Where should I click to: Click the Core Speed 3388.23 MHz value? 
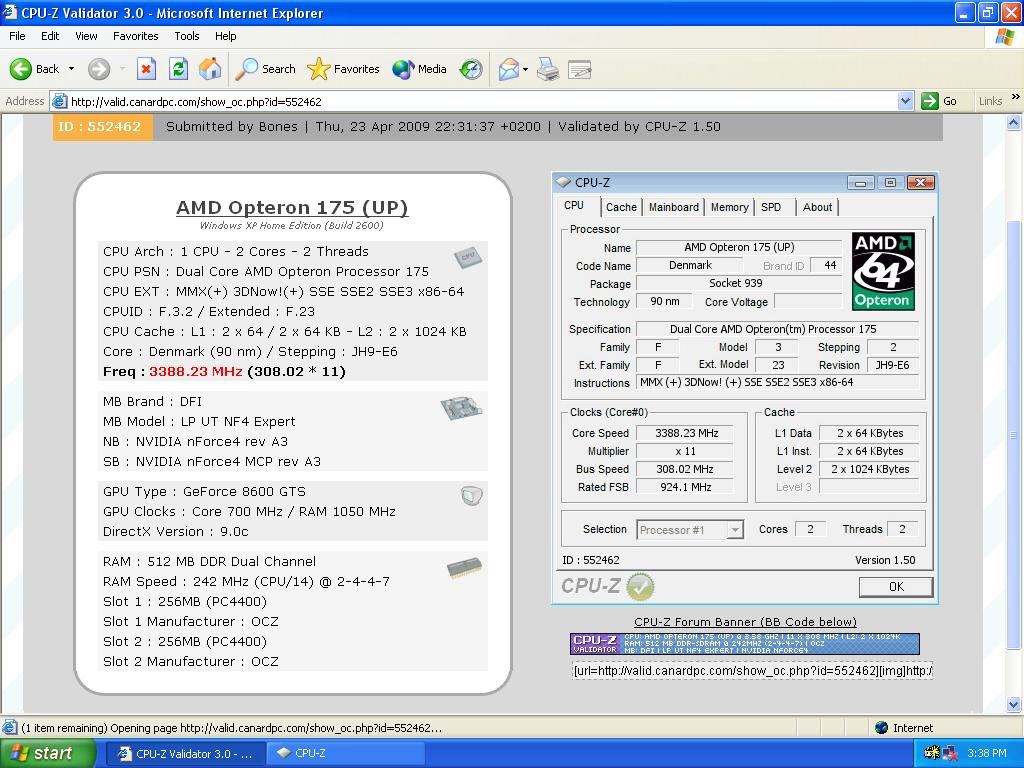(684, 433)
